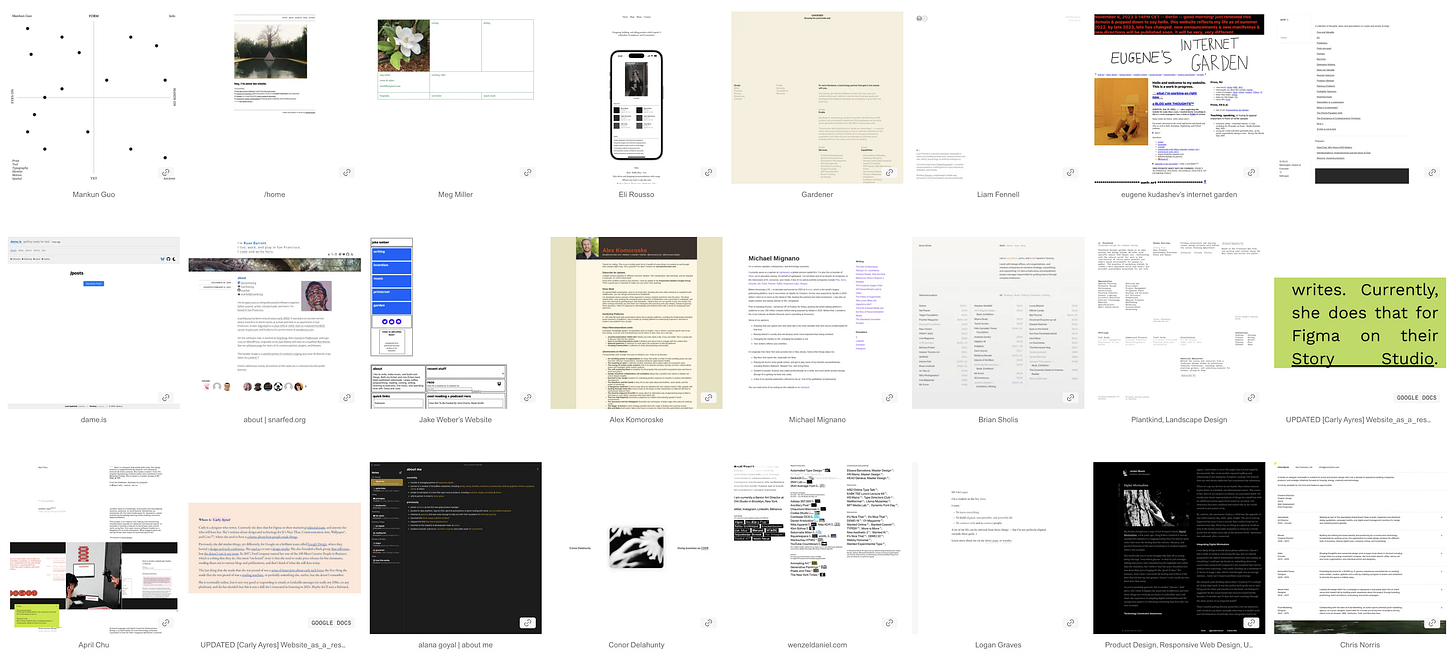Click link icon on Jake Weber's Website card
Viewport: 1456px width, 653px height.
[528, 397]
